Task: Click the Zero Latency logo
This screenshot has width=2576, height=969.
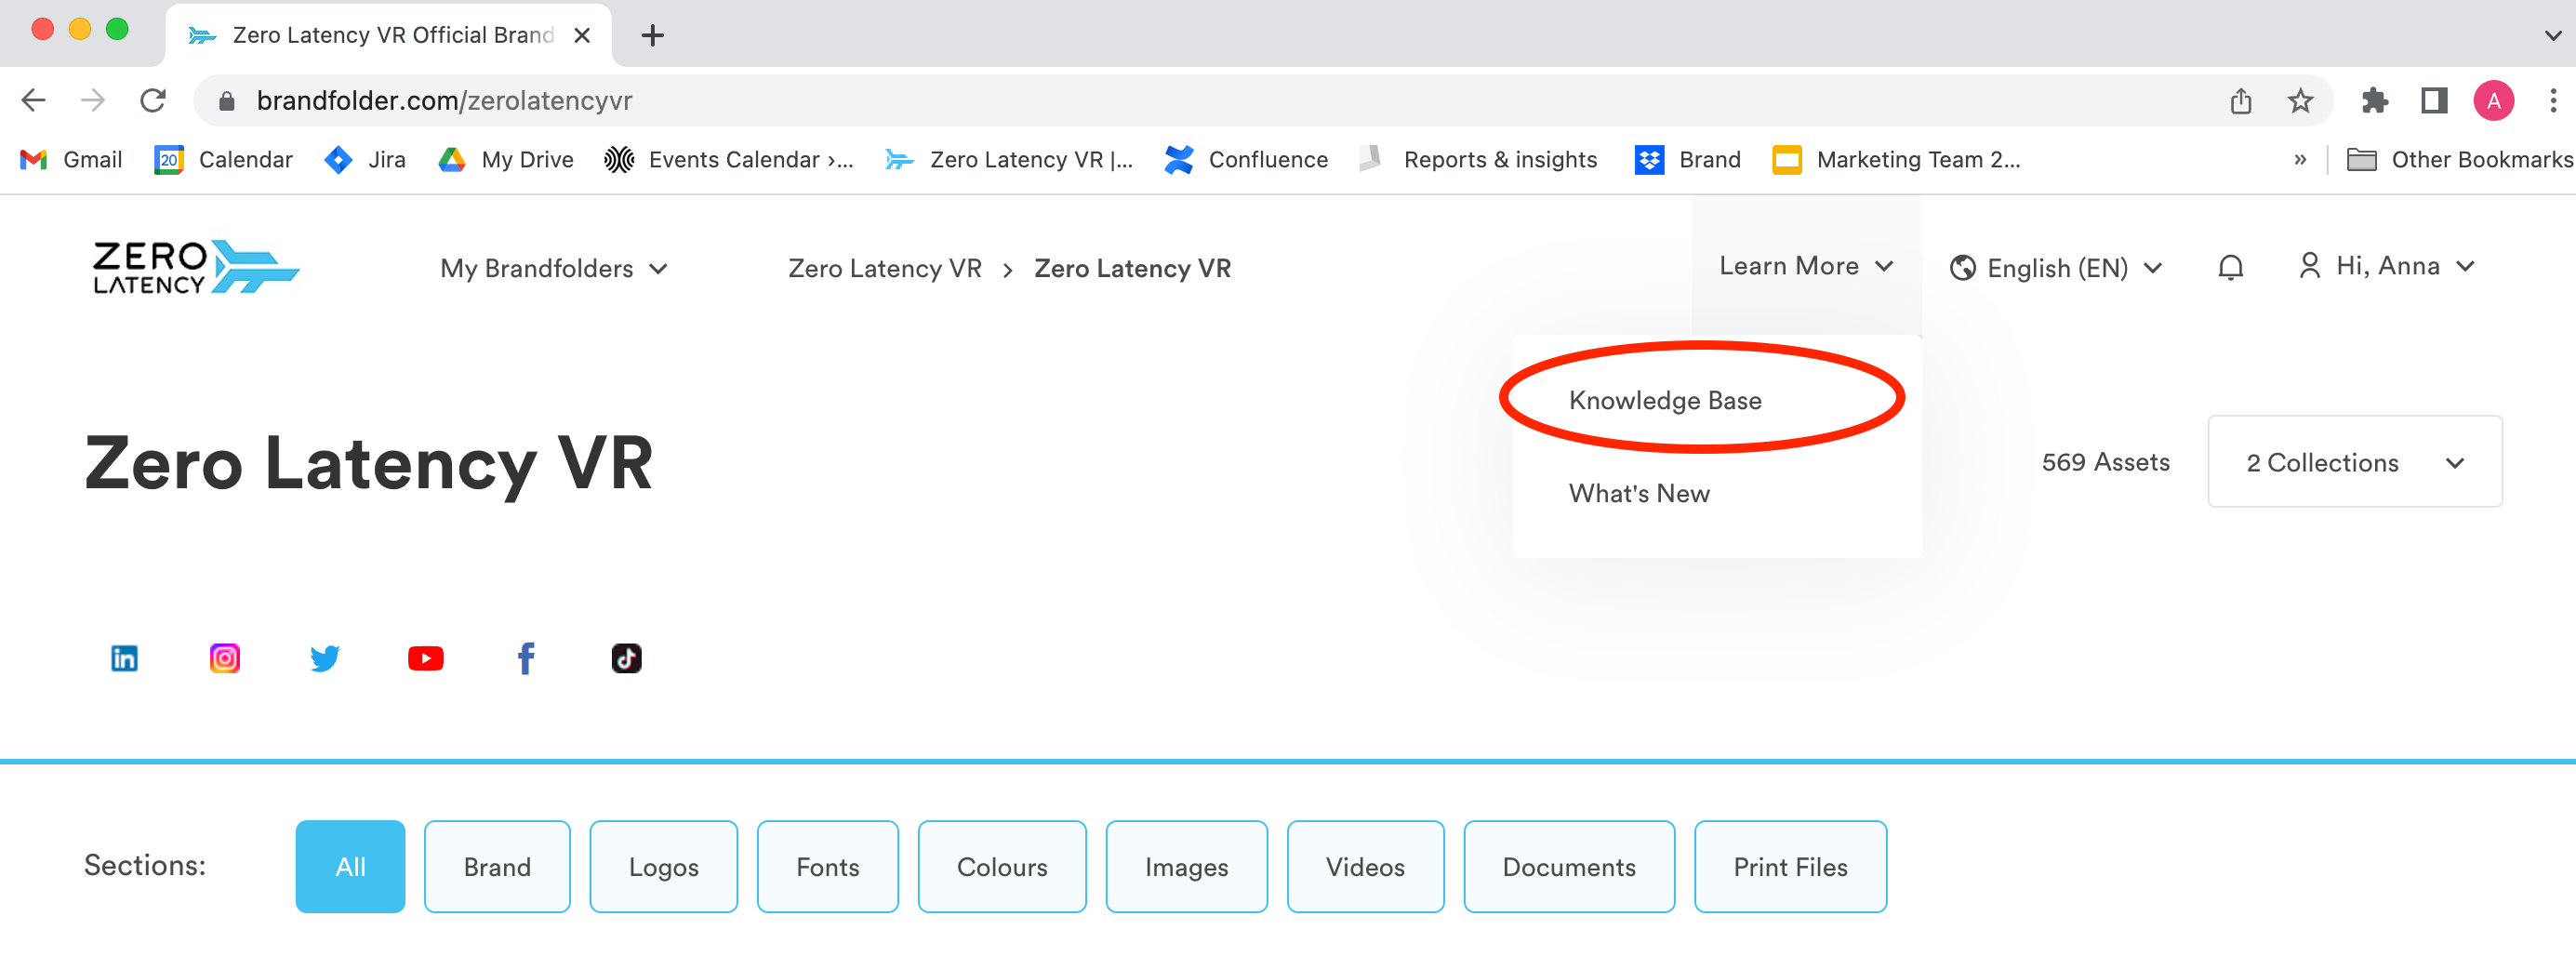Action: [x=196, y=267]
